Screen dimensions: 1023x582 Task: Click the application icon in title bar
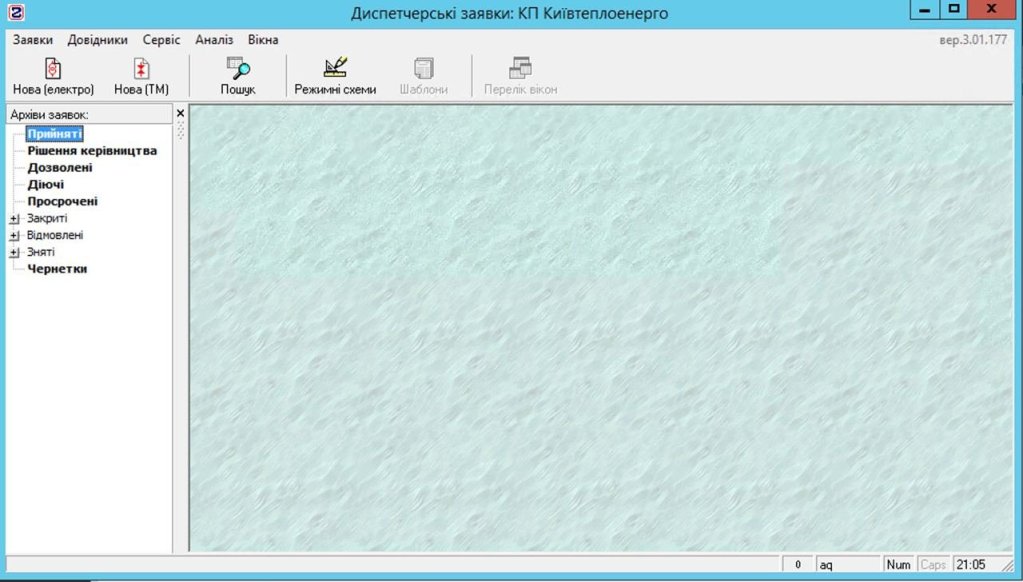coord(15,13)
